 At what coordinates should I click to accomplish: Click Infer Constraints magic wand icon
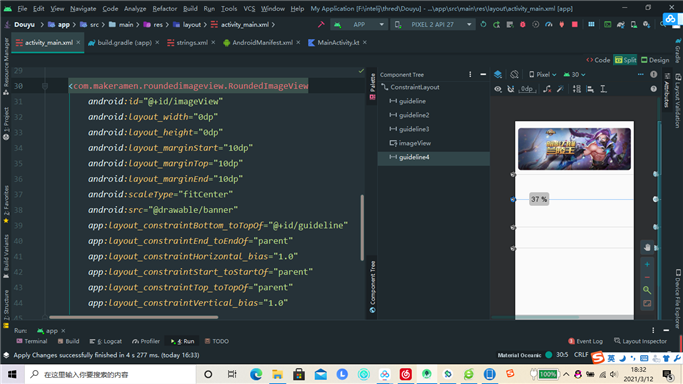[x=560, y=89]
